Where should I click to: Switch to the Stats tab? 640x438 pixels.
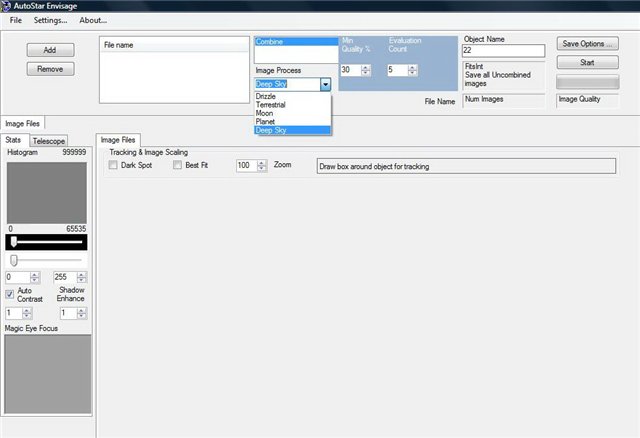tap(13, 140)
